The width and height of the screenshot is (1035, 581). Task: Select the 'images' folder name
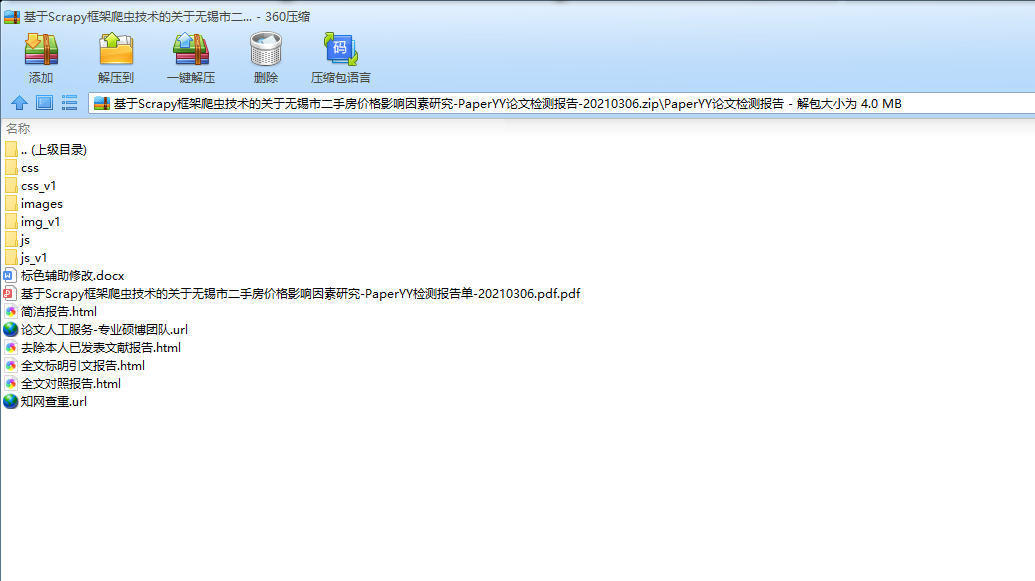pos(42,203)
